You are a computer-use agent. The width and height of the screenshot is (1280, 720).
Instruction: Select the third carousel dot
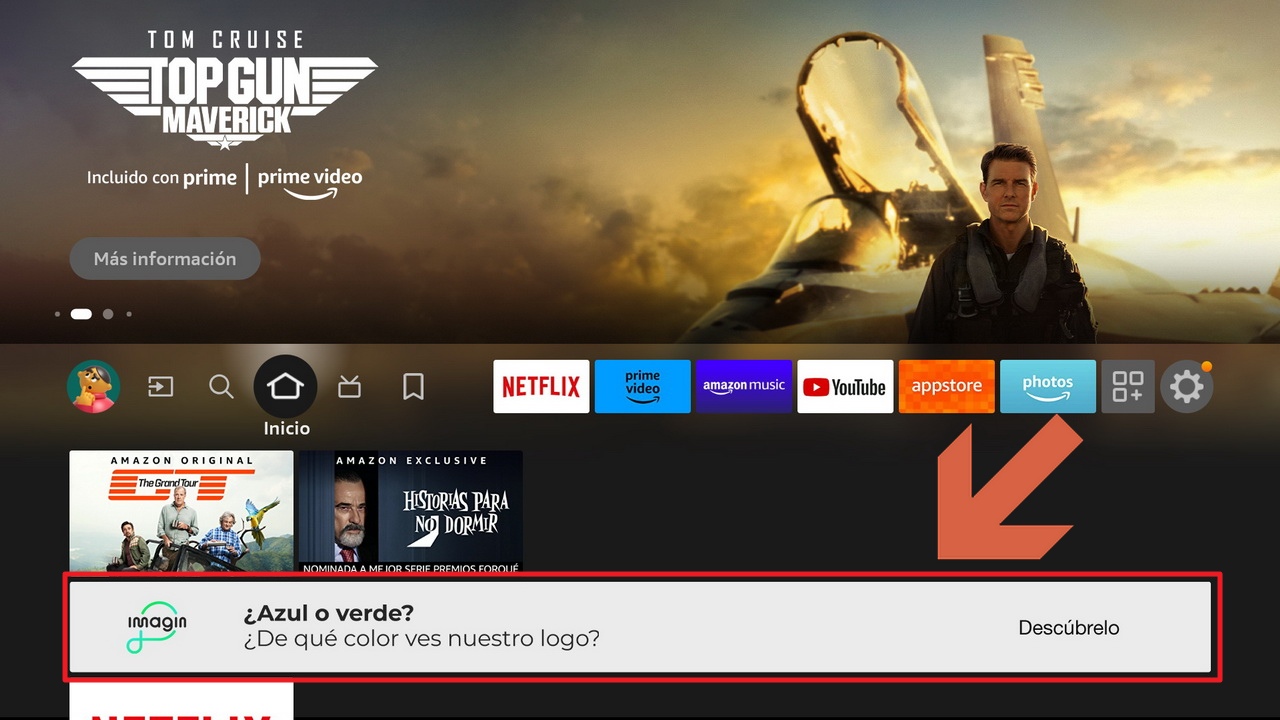coord(108,314)
